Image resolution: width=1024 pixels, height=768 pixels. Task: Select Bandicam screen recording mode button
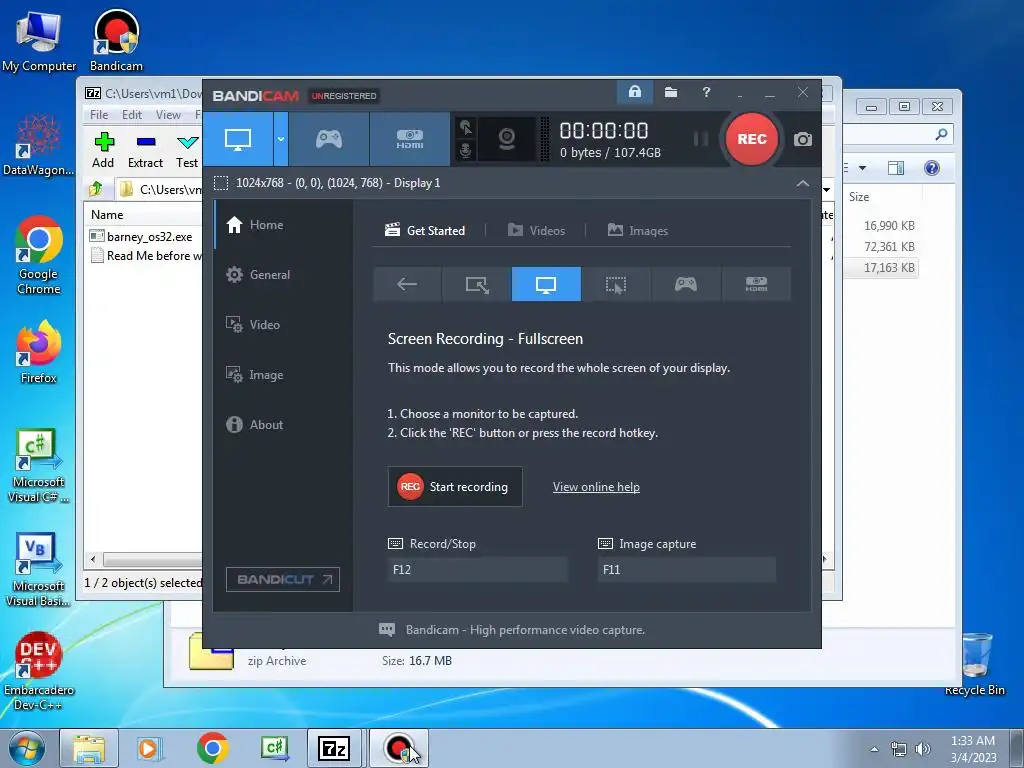[238, 139]
